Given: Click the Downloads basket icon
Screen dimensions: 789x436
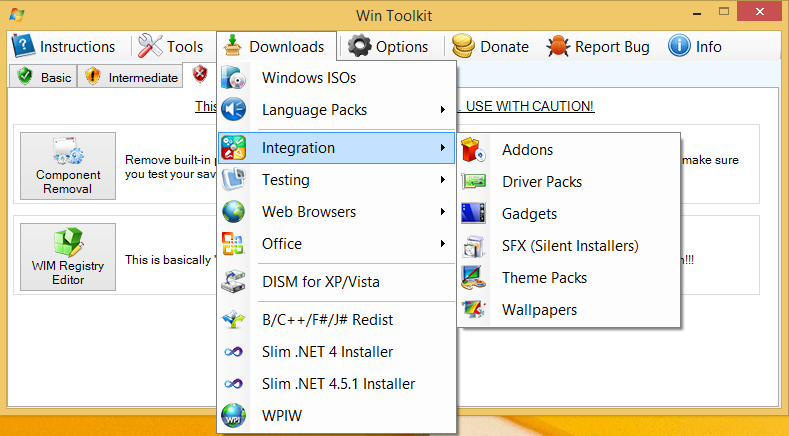Looking at the screenshot, I should 232,46.
